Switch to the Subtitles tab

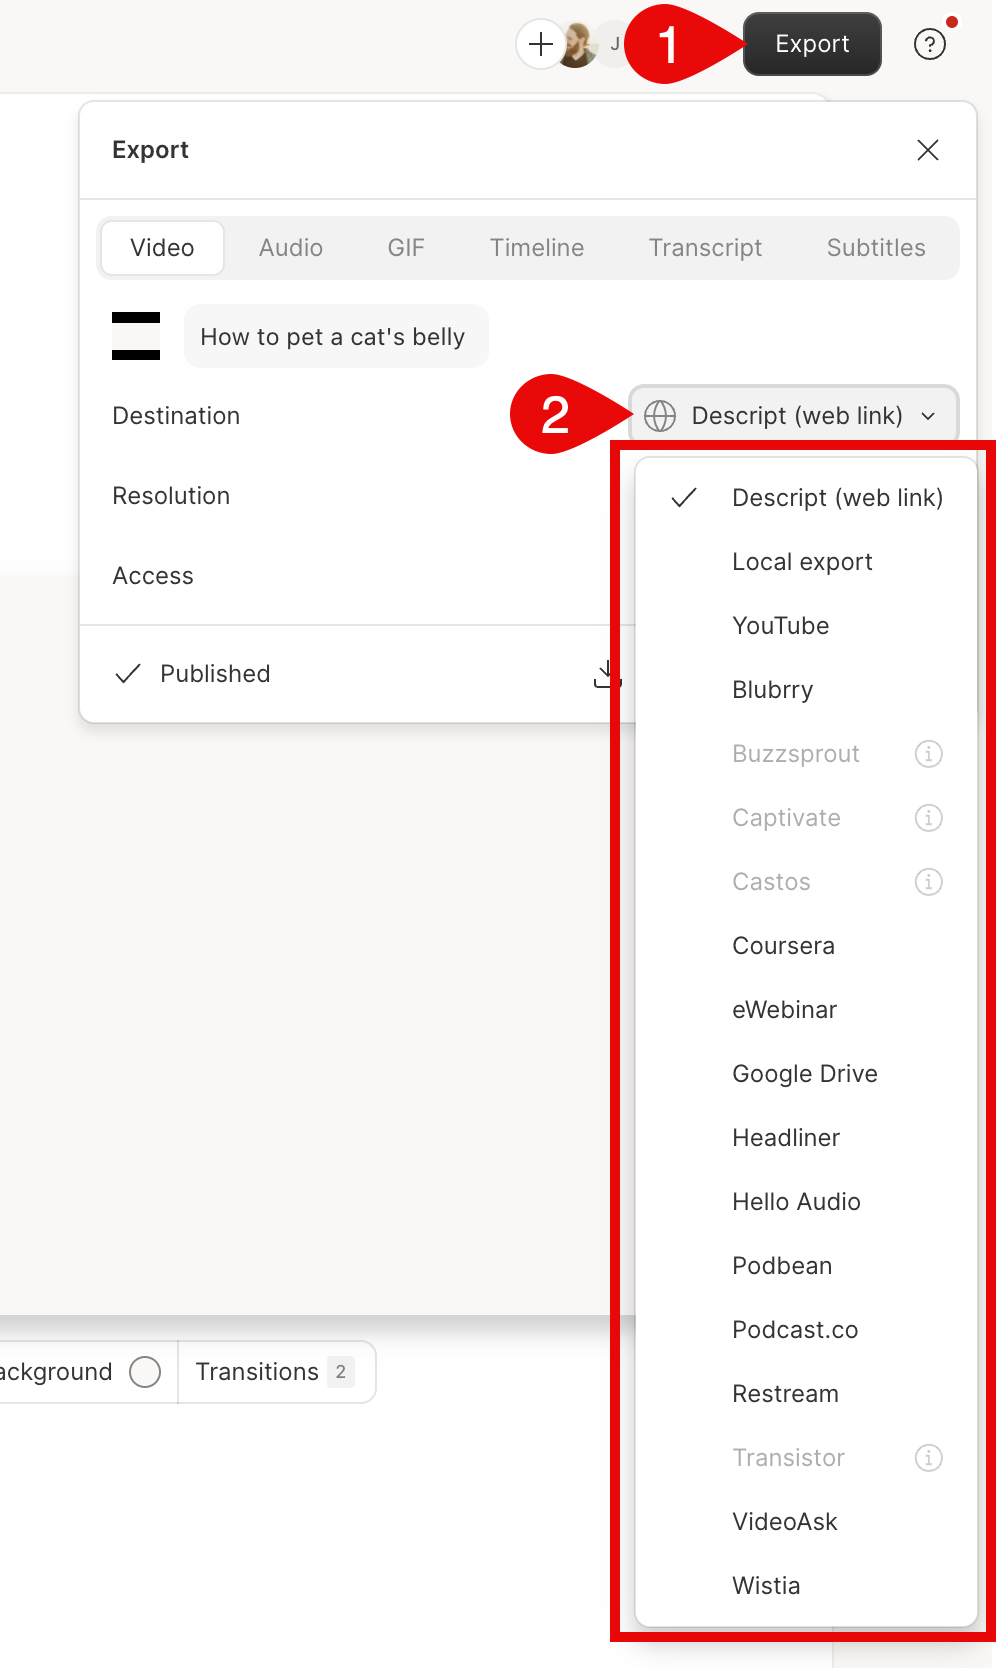[x=876, y=248]
